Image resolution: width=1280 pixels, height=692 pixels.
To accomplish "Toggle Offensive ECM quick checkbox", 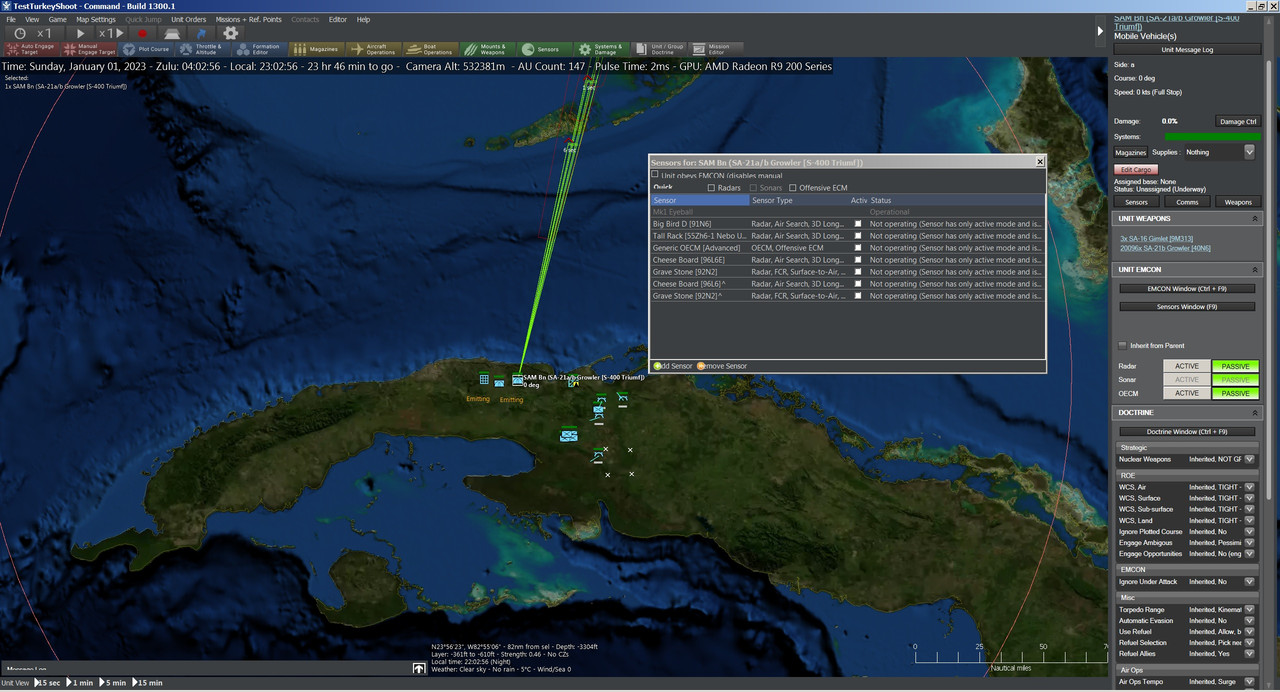I will pos(793,187).
